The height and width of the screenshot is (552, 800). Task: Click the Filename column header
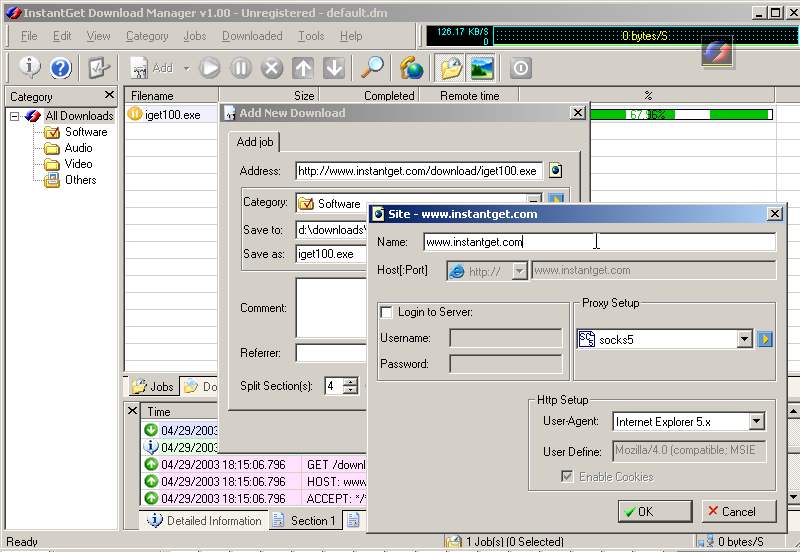coord(172,95)
